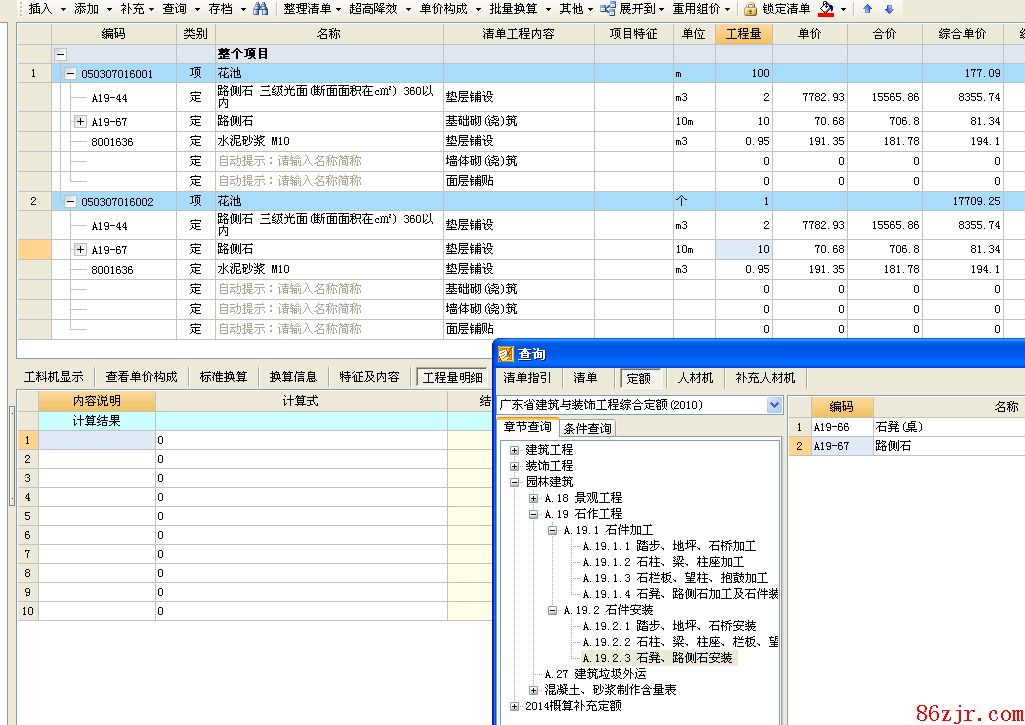This screenshot has width=1025, height=725.
Task: Expand the 建筑工程 tree node
Action: tap(515, 450)
